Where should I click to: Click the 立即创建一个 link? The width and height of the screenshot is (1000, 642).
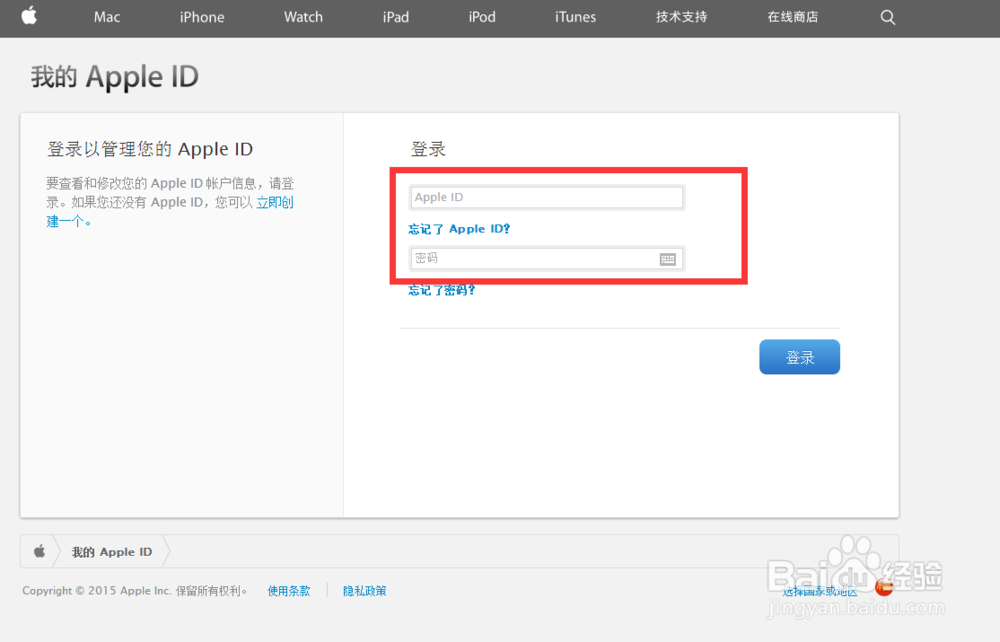[275, 203]
